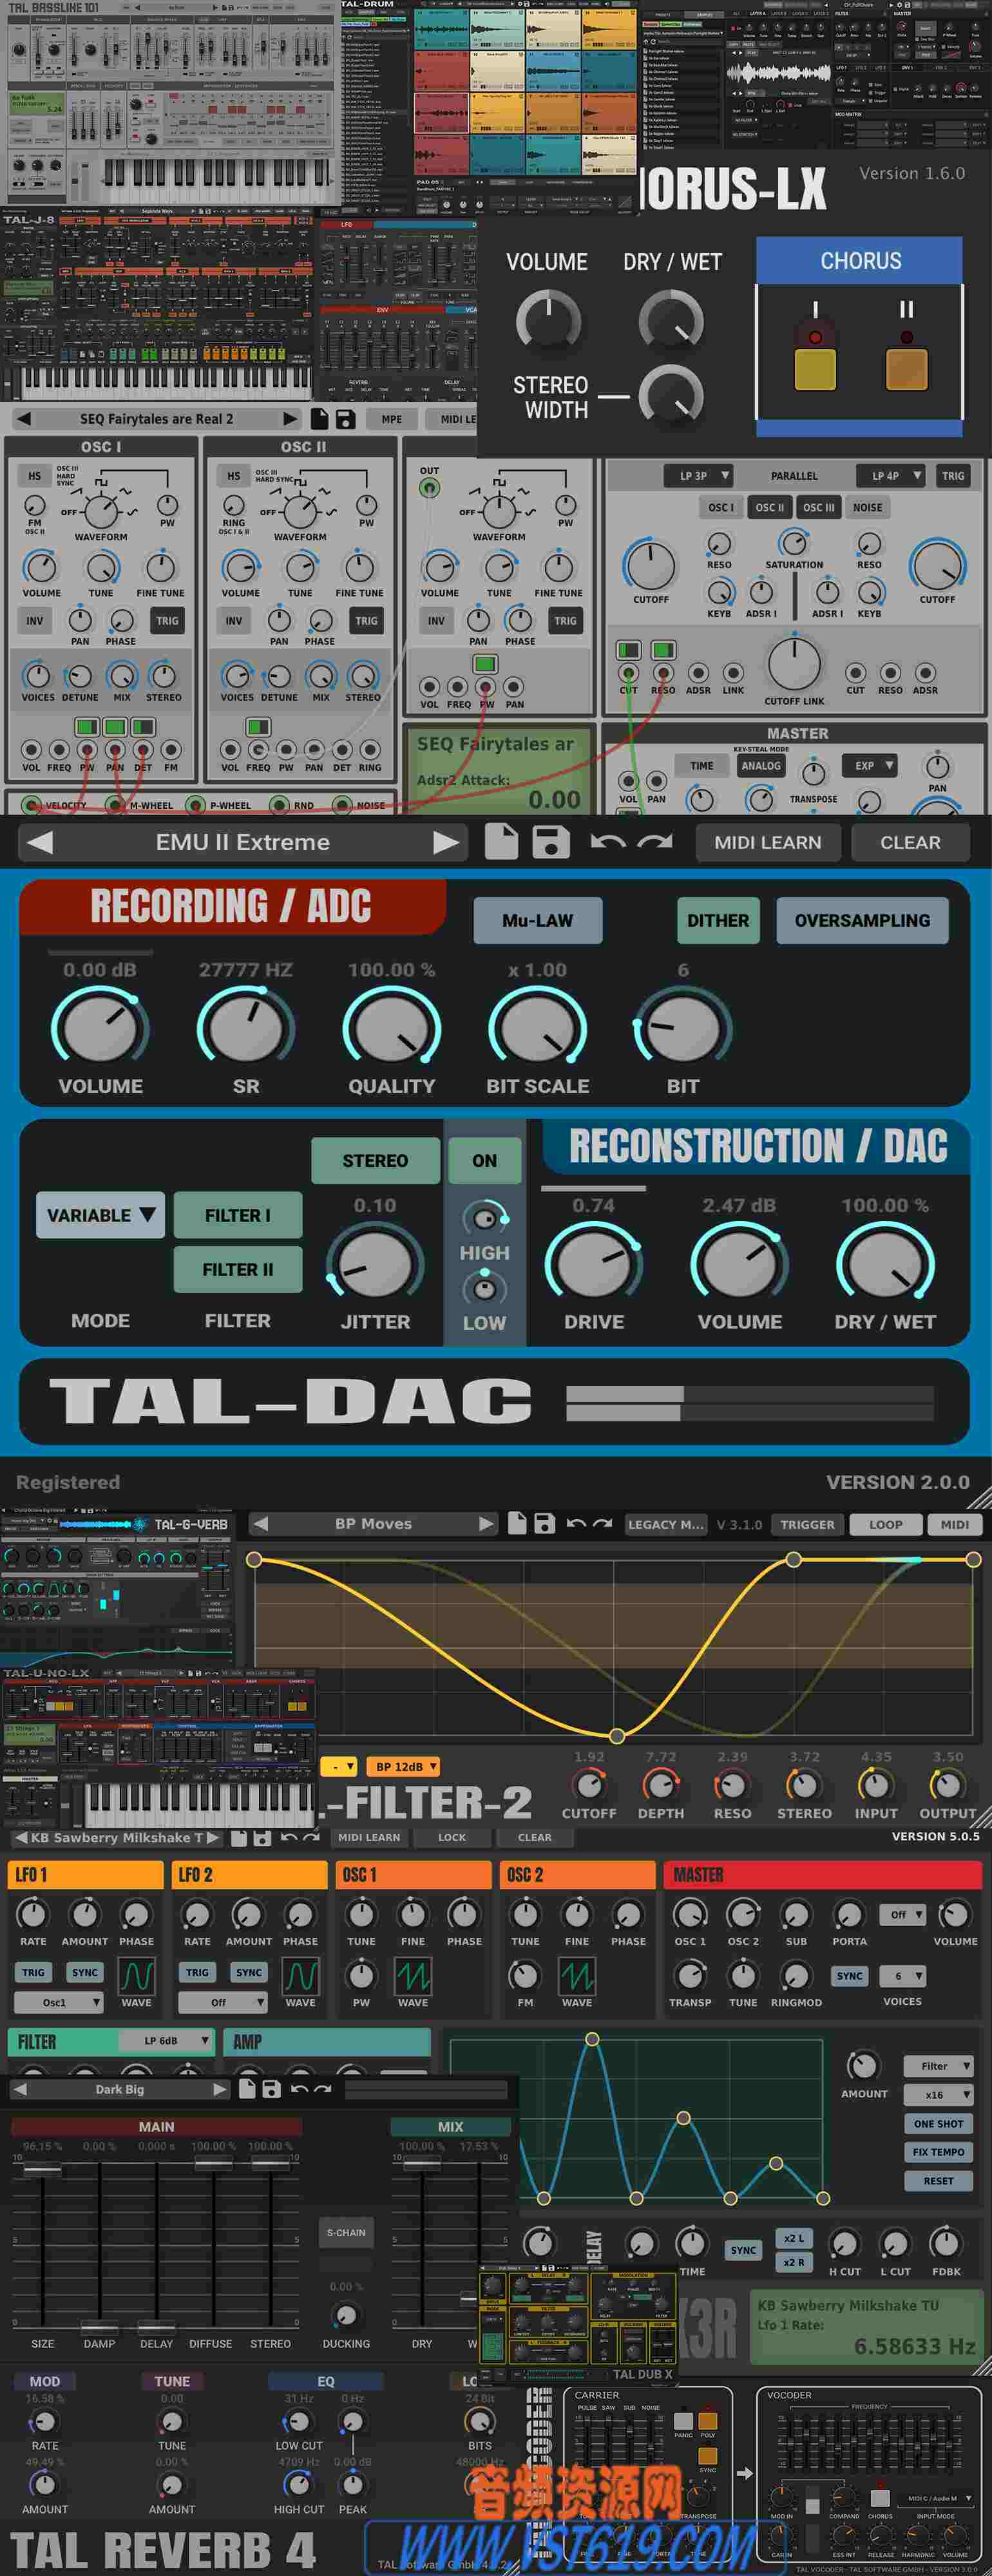992x2576 pixels.
Task: Click the MPE button
Action: pos(392,419)
